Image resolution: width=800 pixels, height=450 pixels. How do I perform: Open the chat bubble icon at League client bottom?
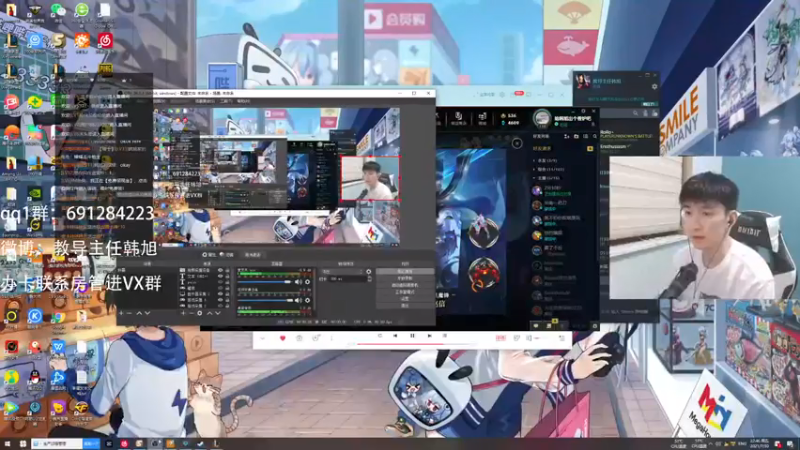point(536,326)
